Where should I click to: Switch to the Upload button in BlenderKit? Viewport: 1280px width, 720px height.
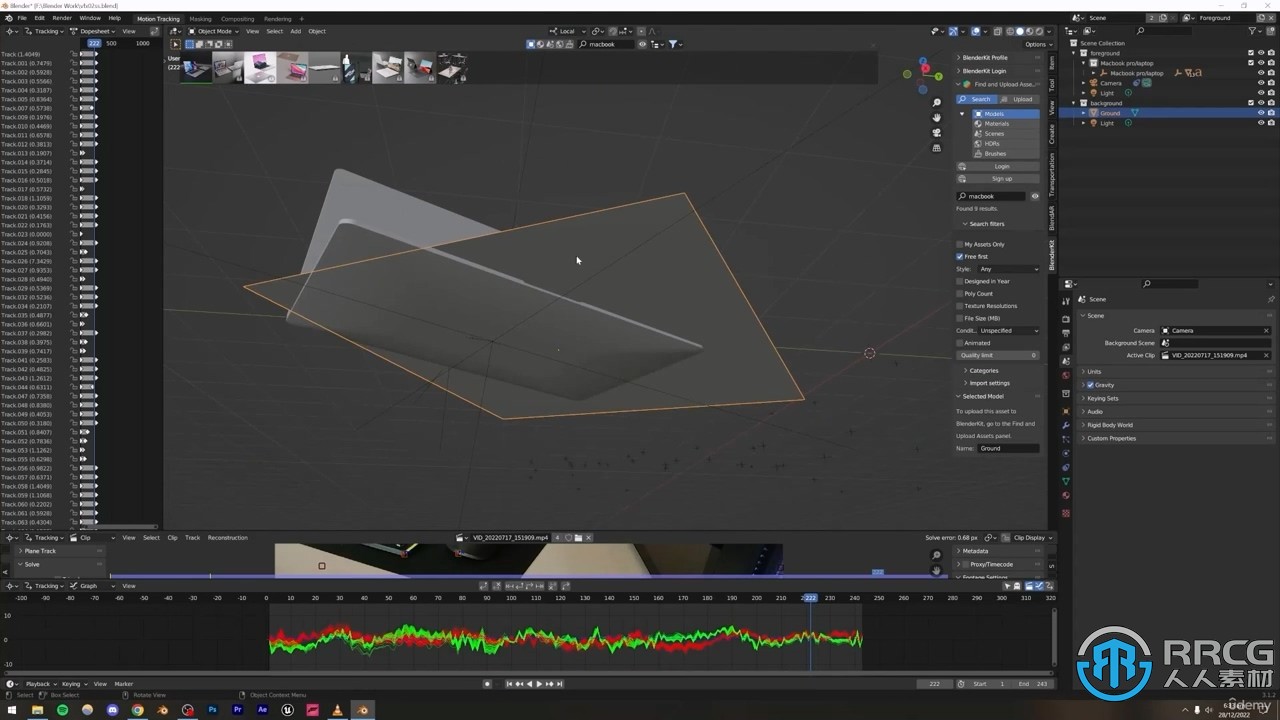click(x=1019, y=99)
